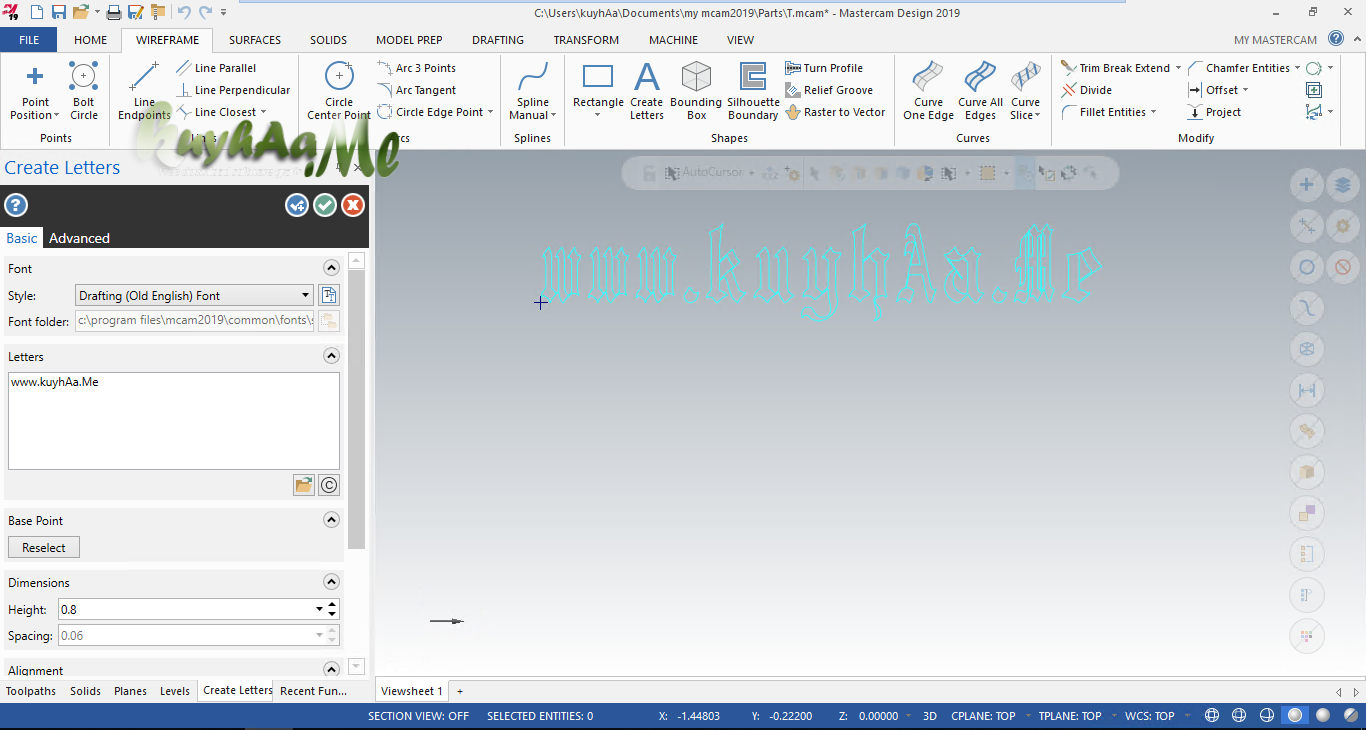
Task: Select the Arc Tangent tool
Action: click(416, 90)
